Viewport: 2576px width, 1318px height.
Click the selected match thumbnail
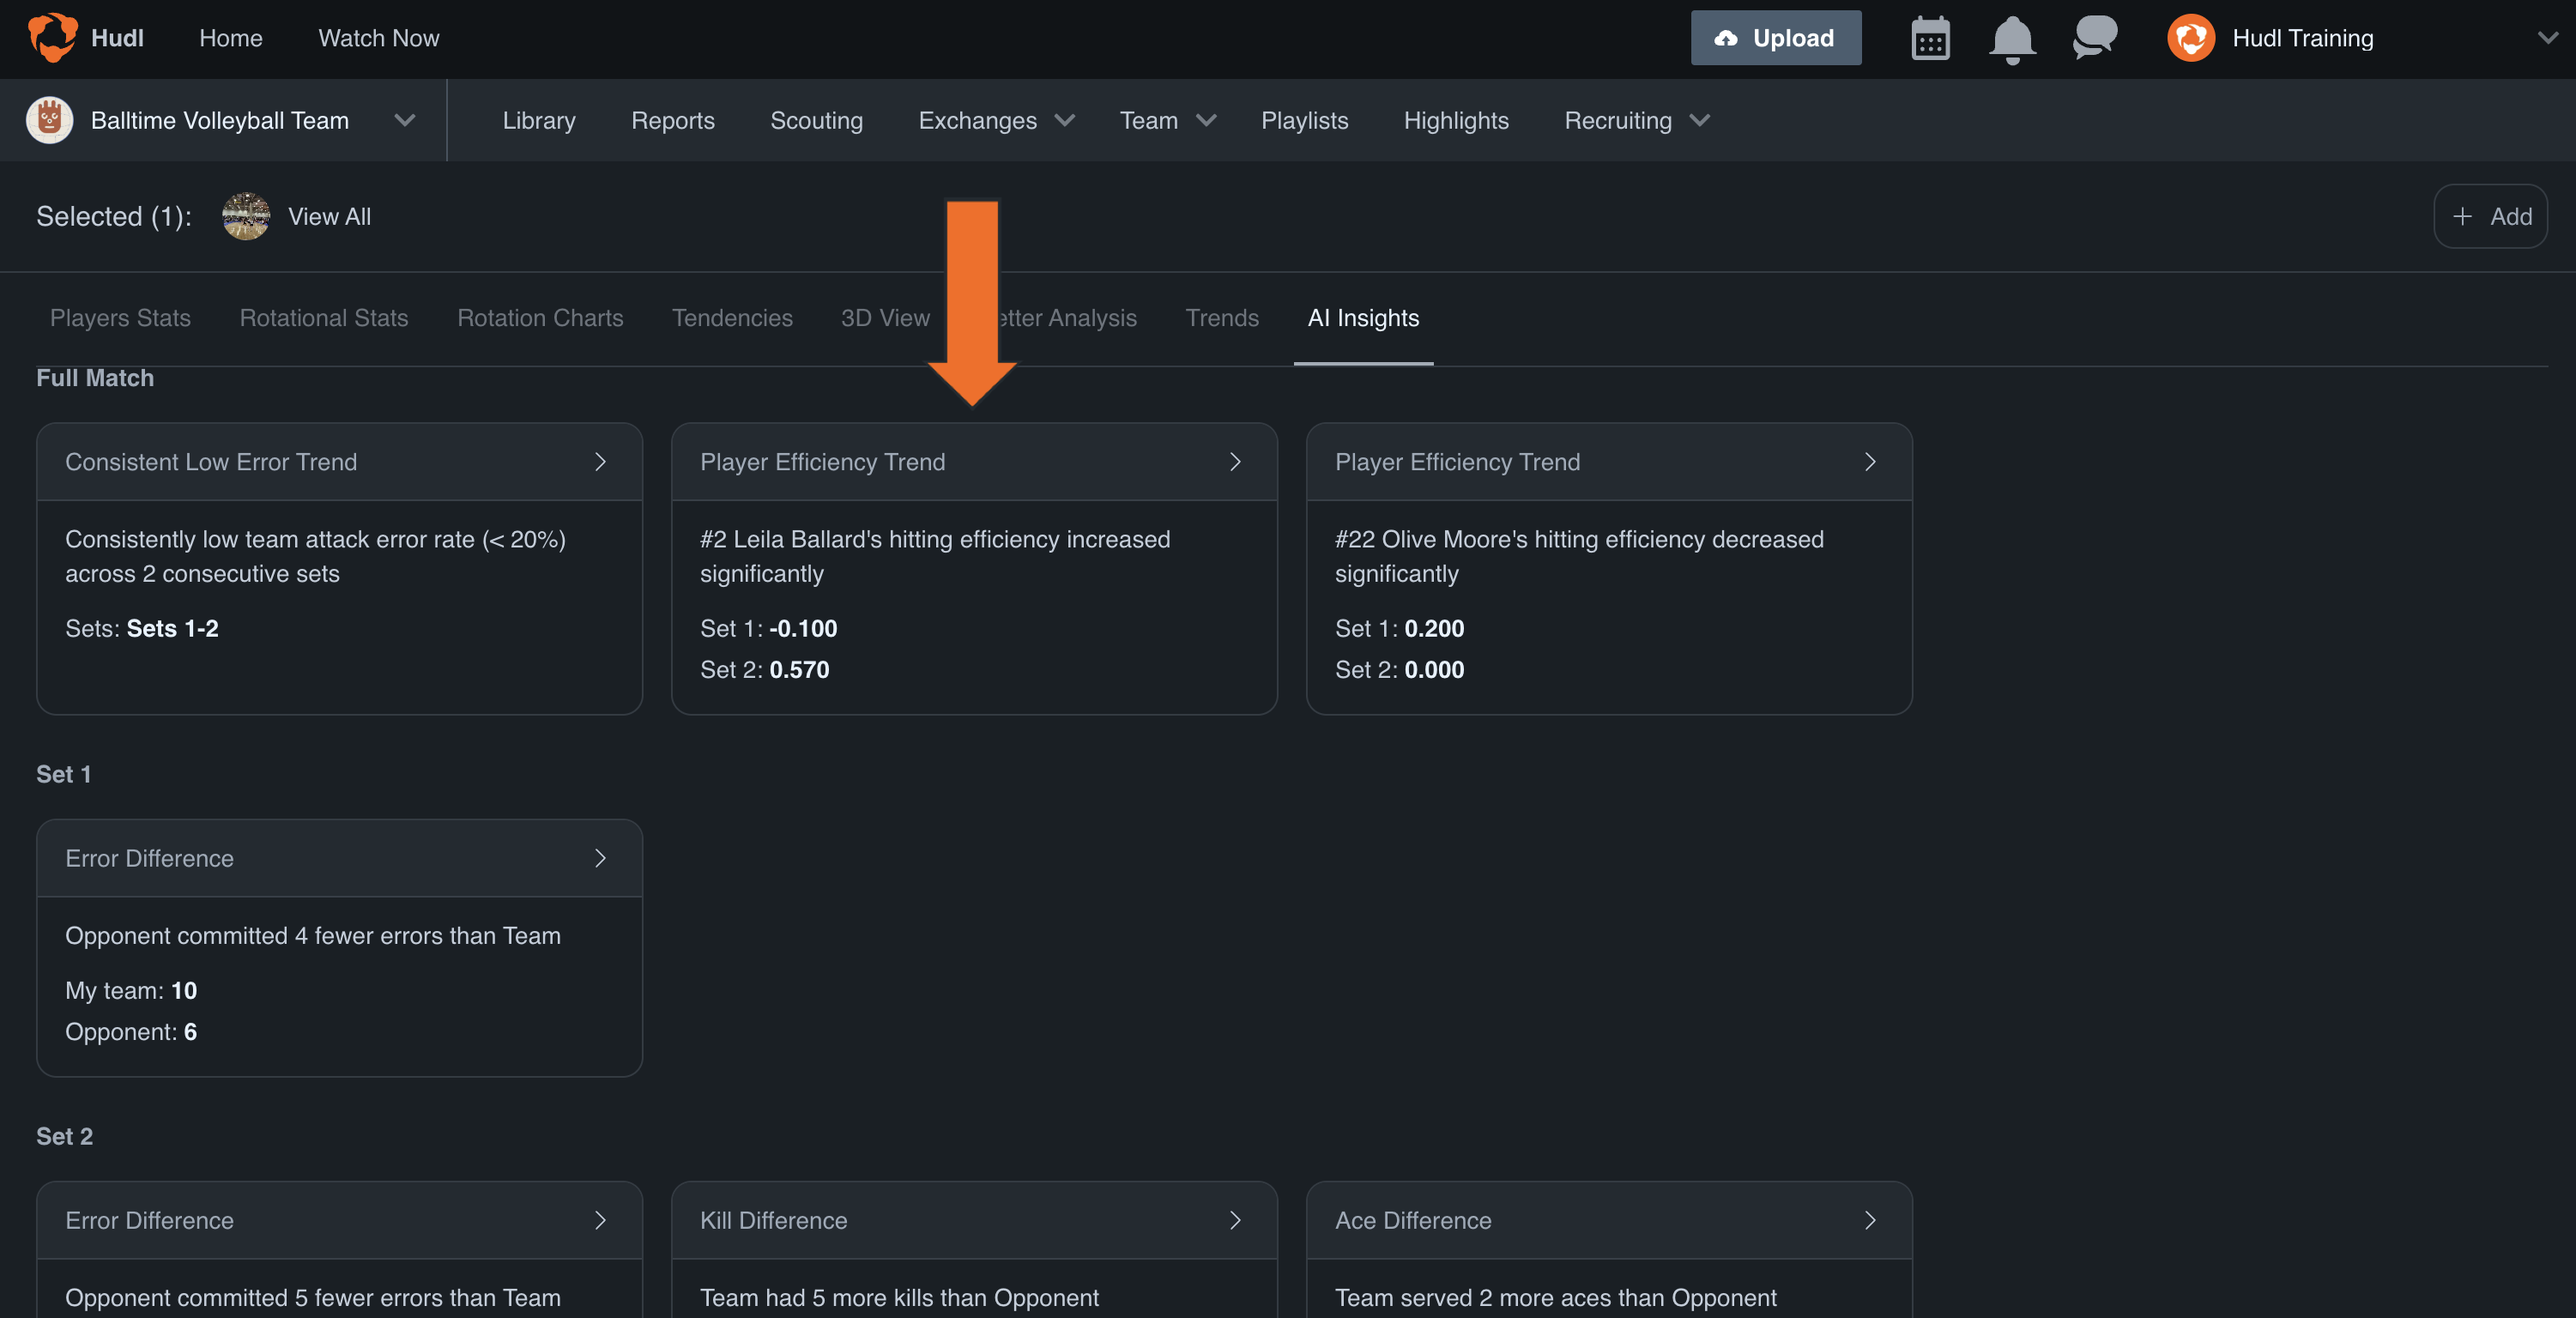point(246,216)
